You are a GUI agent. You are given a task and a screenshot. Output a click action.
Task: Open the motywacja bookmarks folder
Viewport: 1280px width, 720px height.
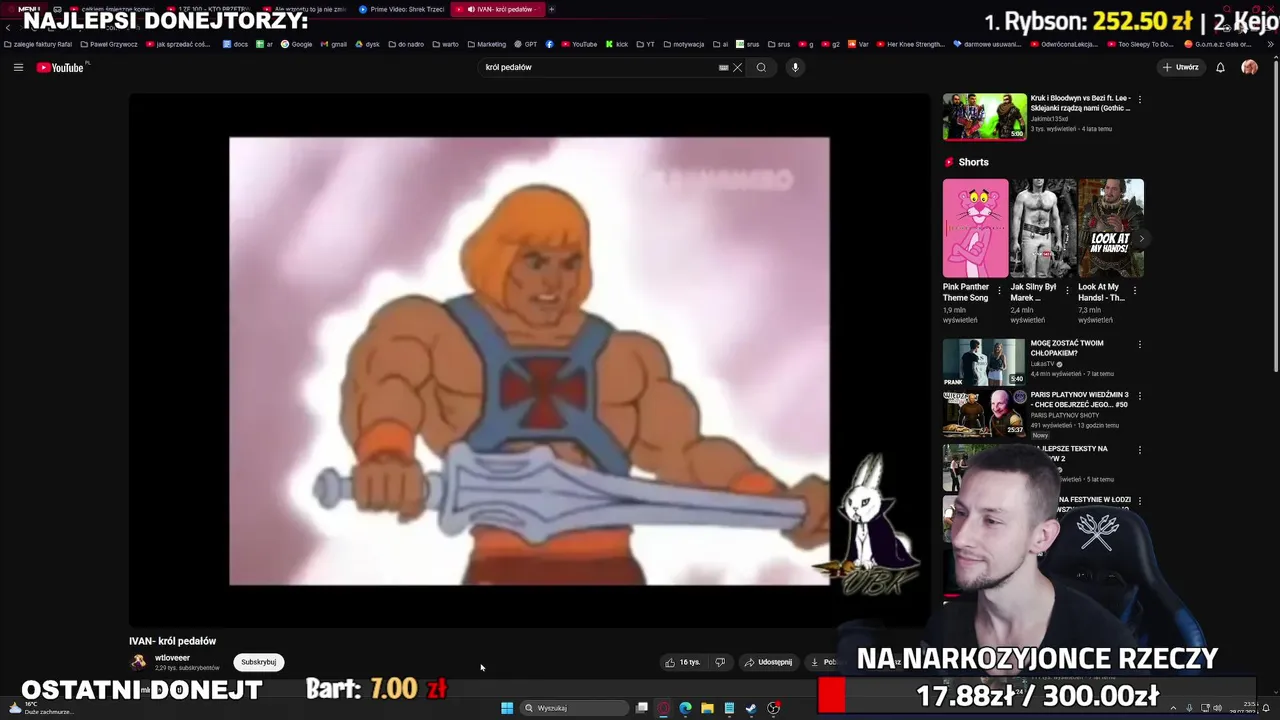[682, 44]
